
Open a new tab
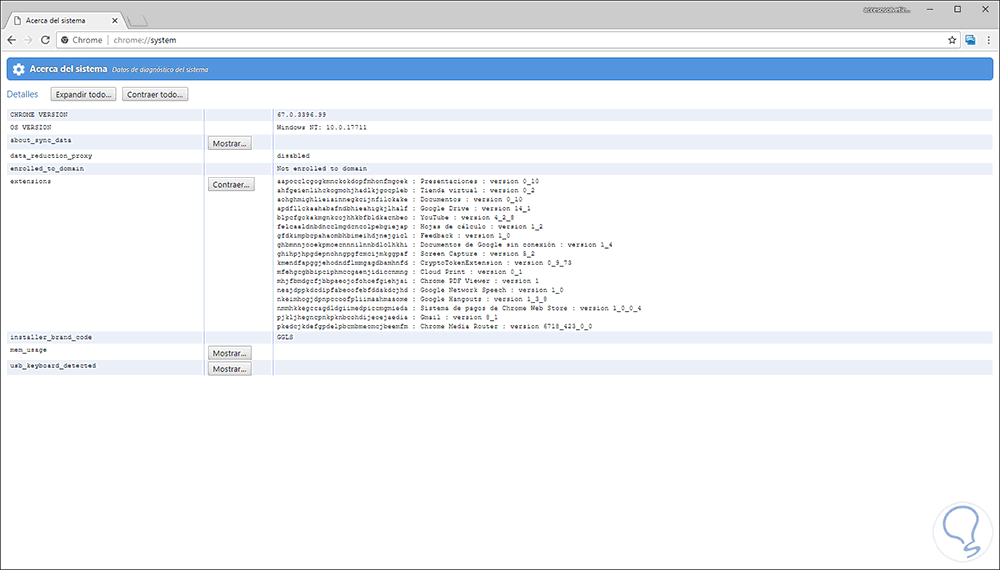pos(137,22)
